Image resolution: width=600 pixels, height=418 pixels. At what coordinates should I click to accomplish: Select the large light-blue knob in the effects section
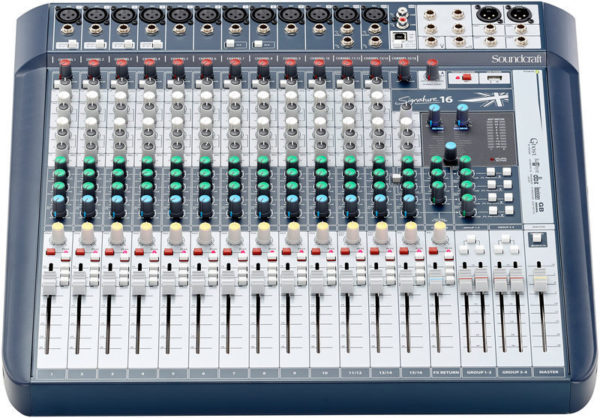(451, 152)
